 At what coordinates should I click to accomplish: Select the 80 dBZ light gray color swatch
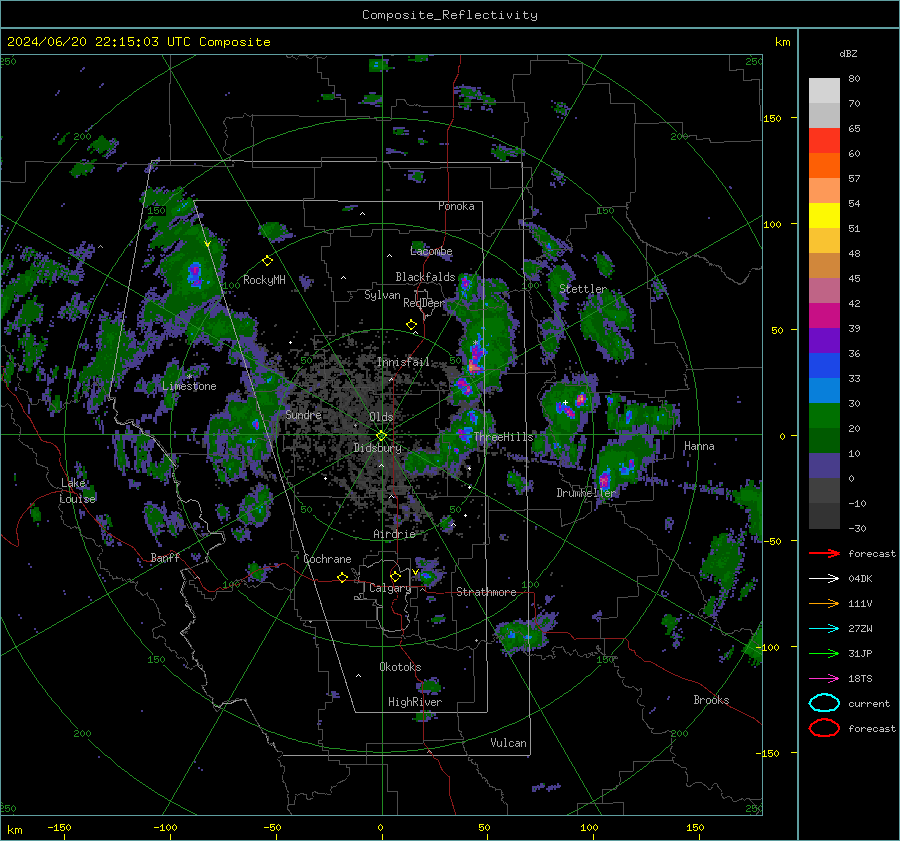pyautogui.click(x=824, y=91)
